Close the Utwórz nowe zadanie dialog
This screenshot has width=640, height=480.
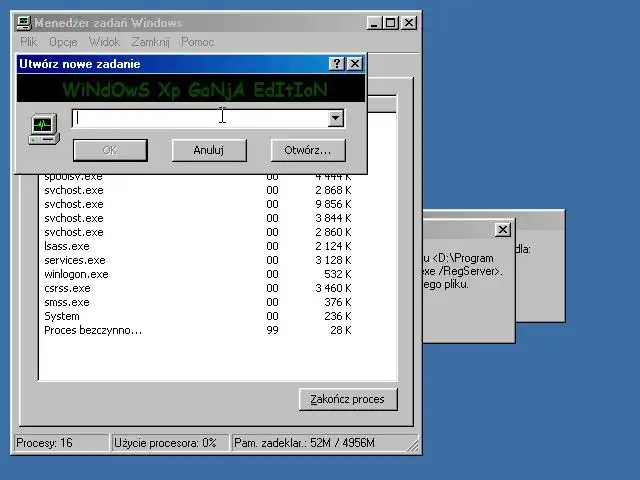[x=355, y=64]
